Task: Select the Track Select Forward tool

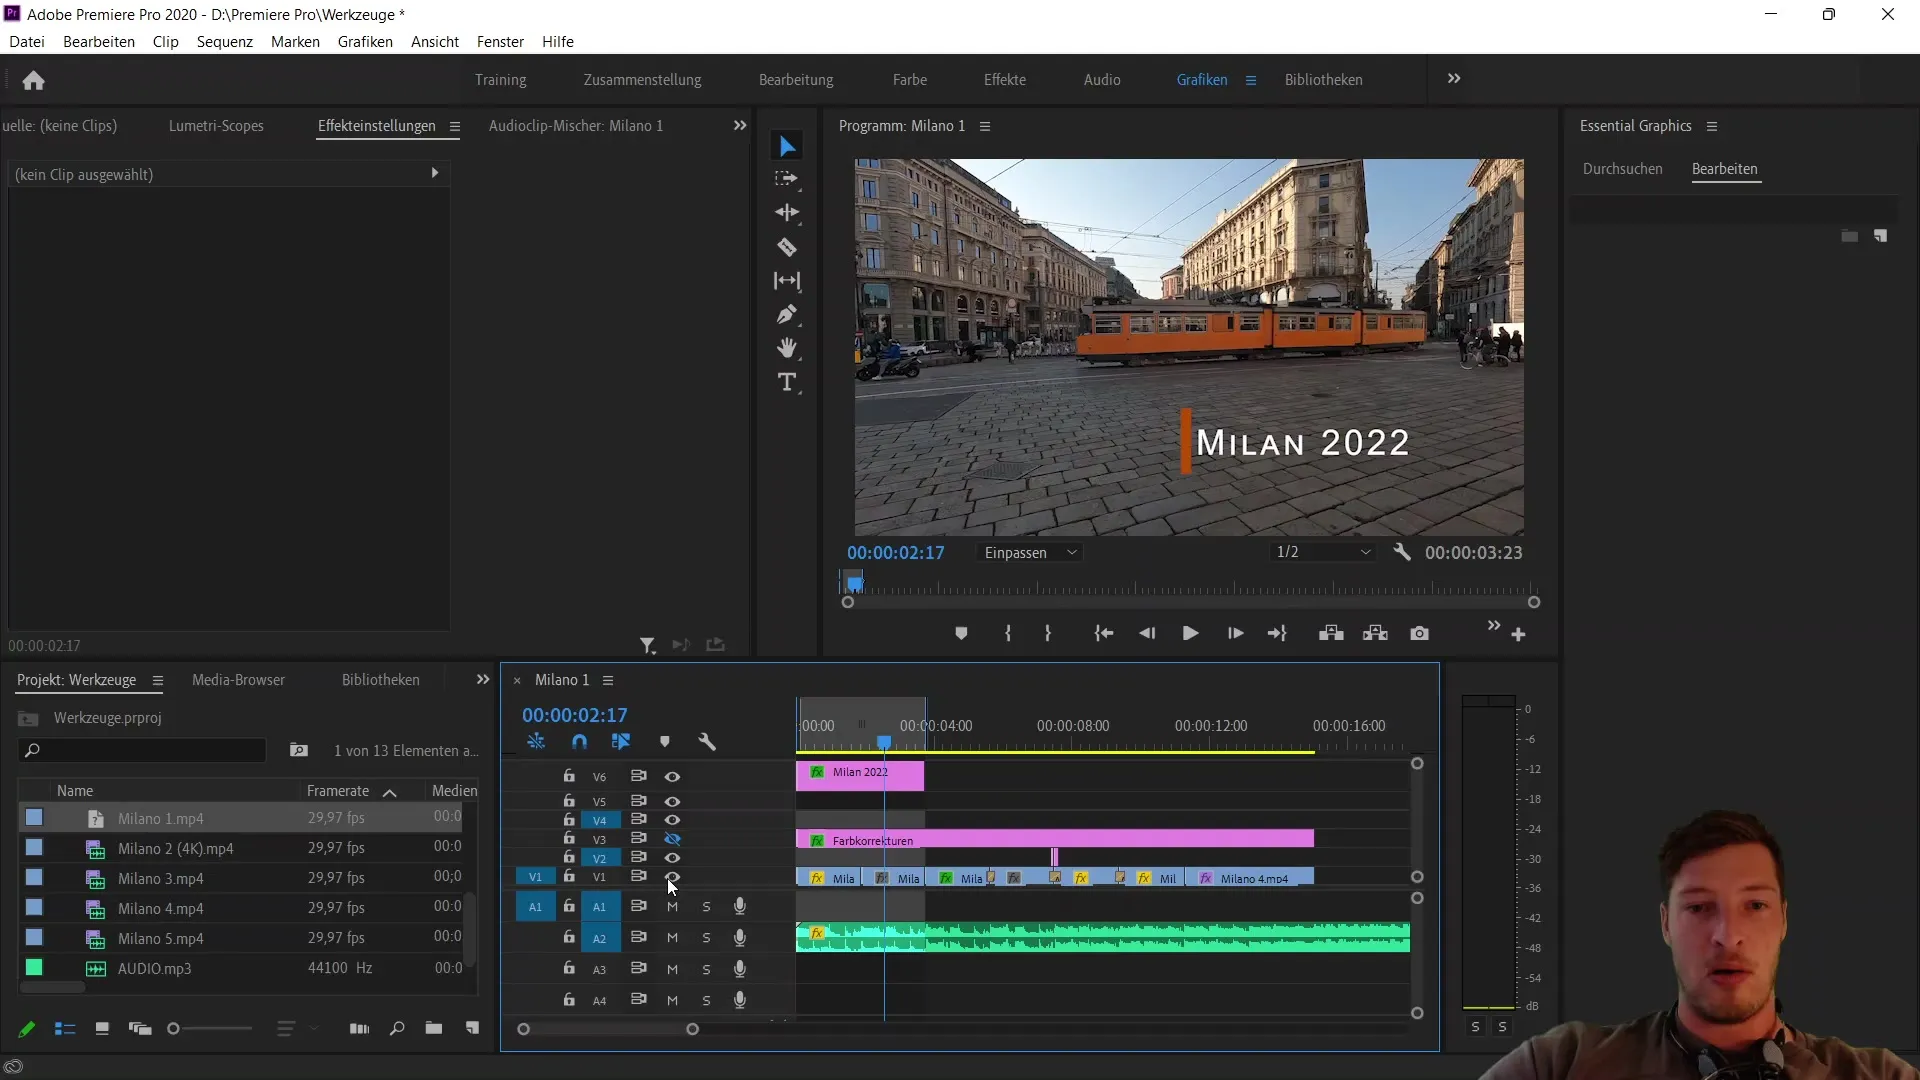Action: [787, 179]
